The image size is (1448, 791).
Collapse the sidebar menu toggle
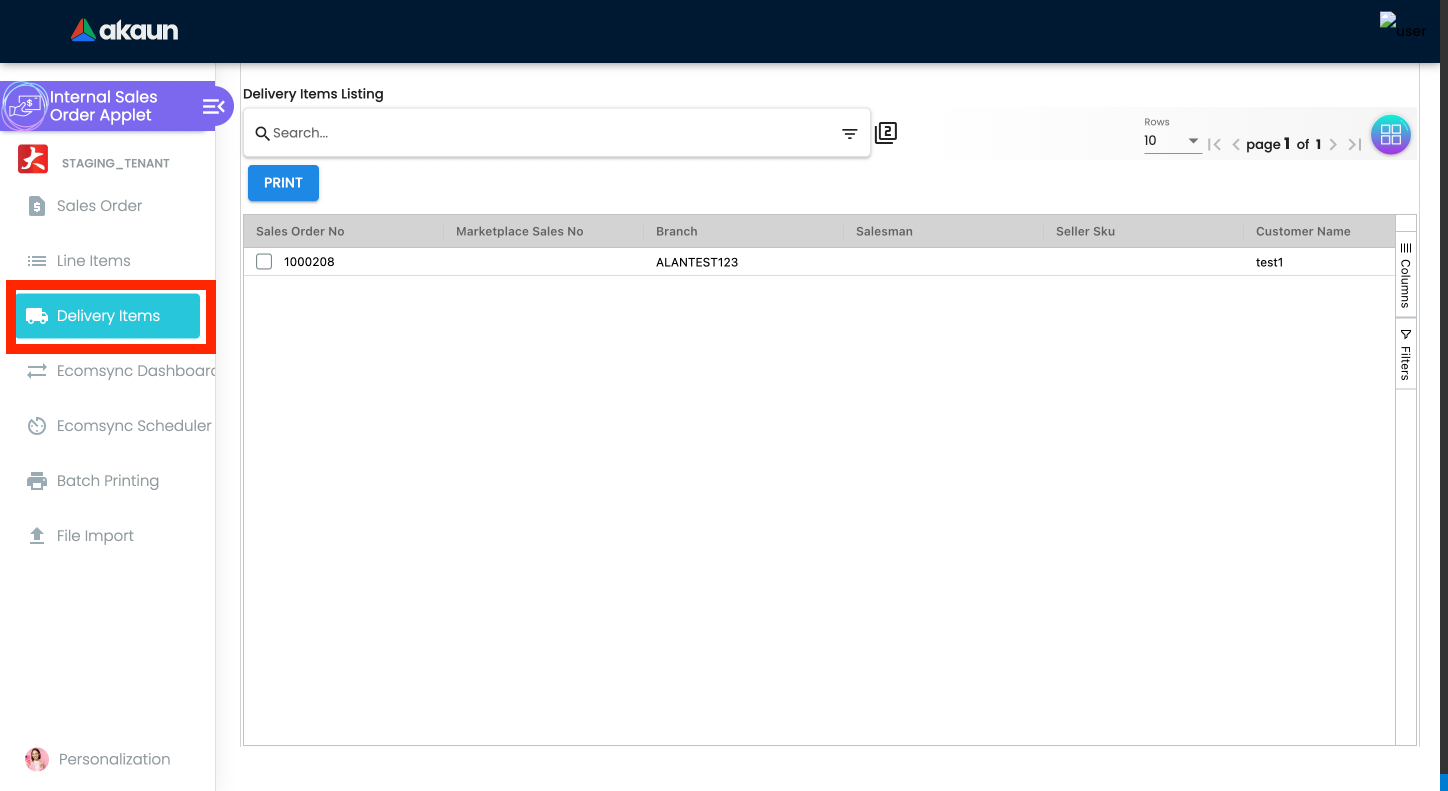tap(213, 106)
